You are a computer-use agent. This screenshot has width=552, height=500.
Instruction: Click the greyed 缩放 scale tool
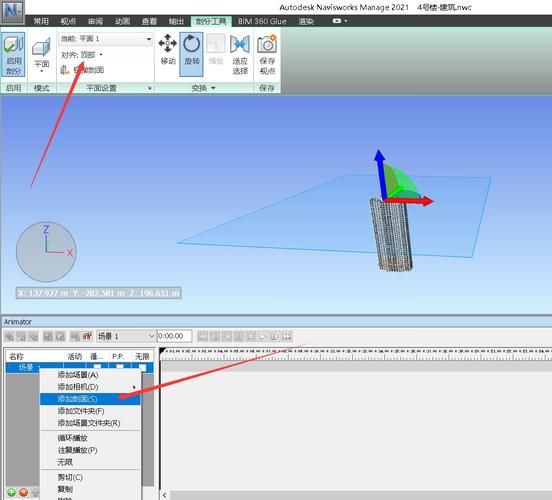coord(216,50)
